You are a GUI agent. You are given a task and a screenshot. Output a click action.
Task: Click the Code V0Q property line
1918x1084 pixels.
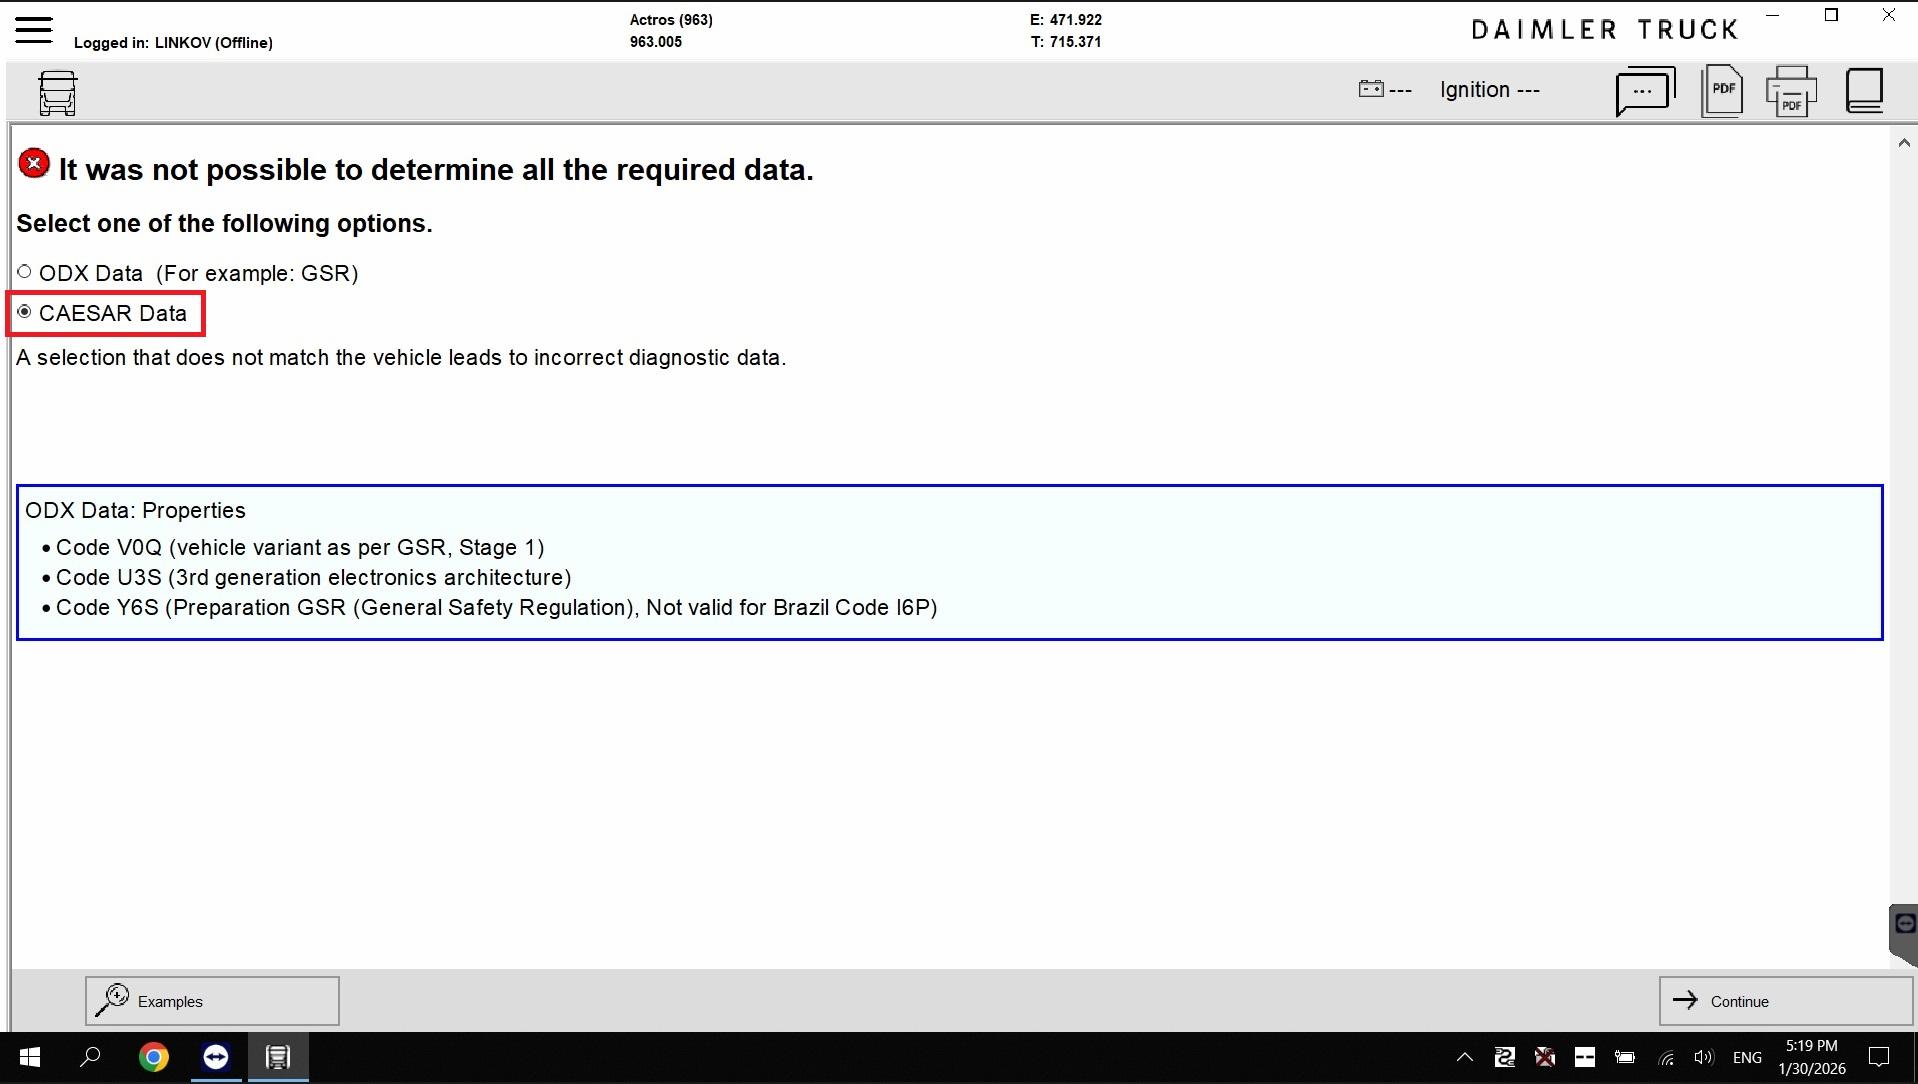tap(300, 548)
